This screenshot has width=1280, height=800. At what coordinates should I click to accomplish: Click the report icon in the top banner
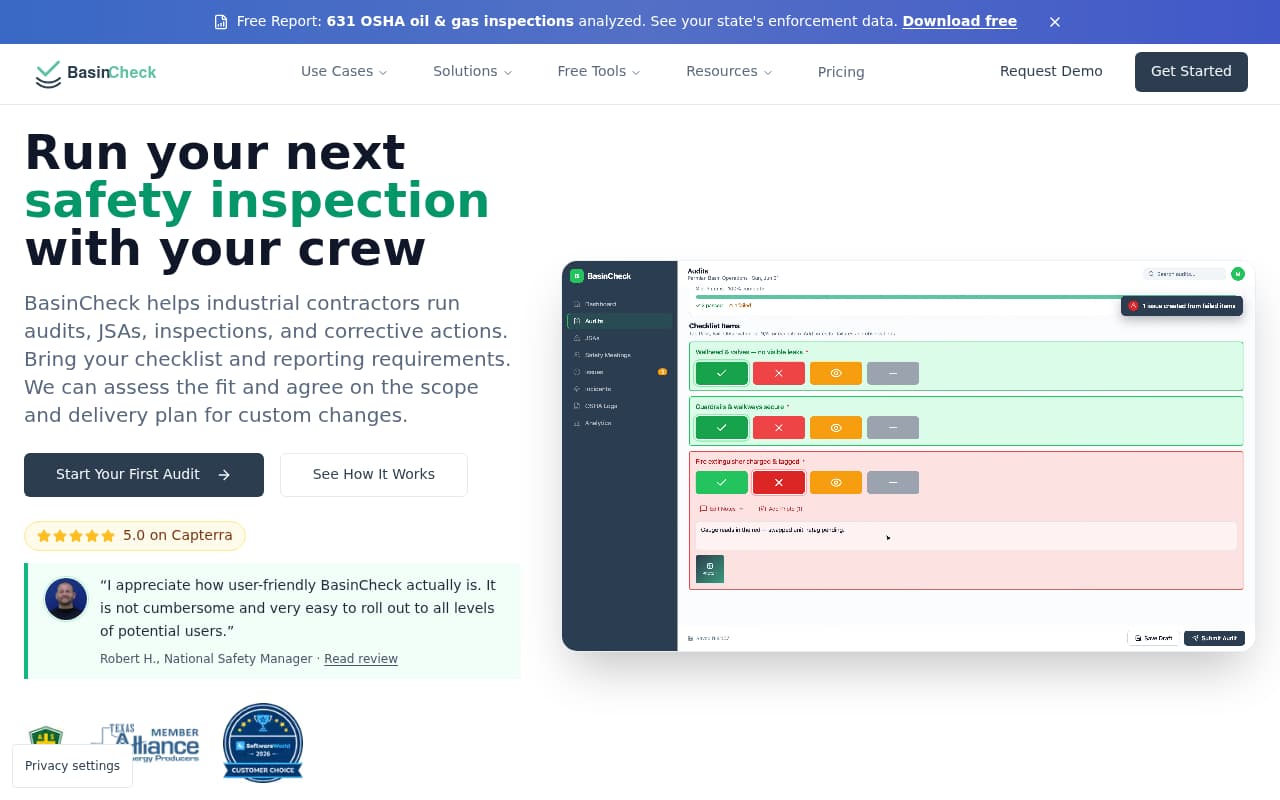click(221, 22)
